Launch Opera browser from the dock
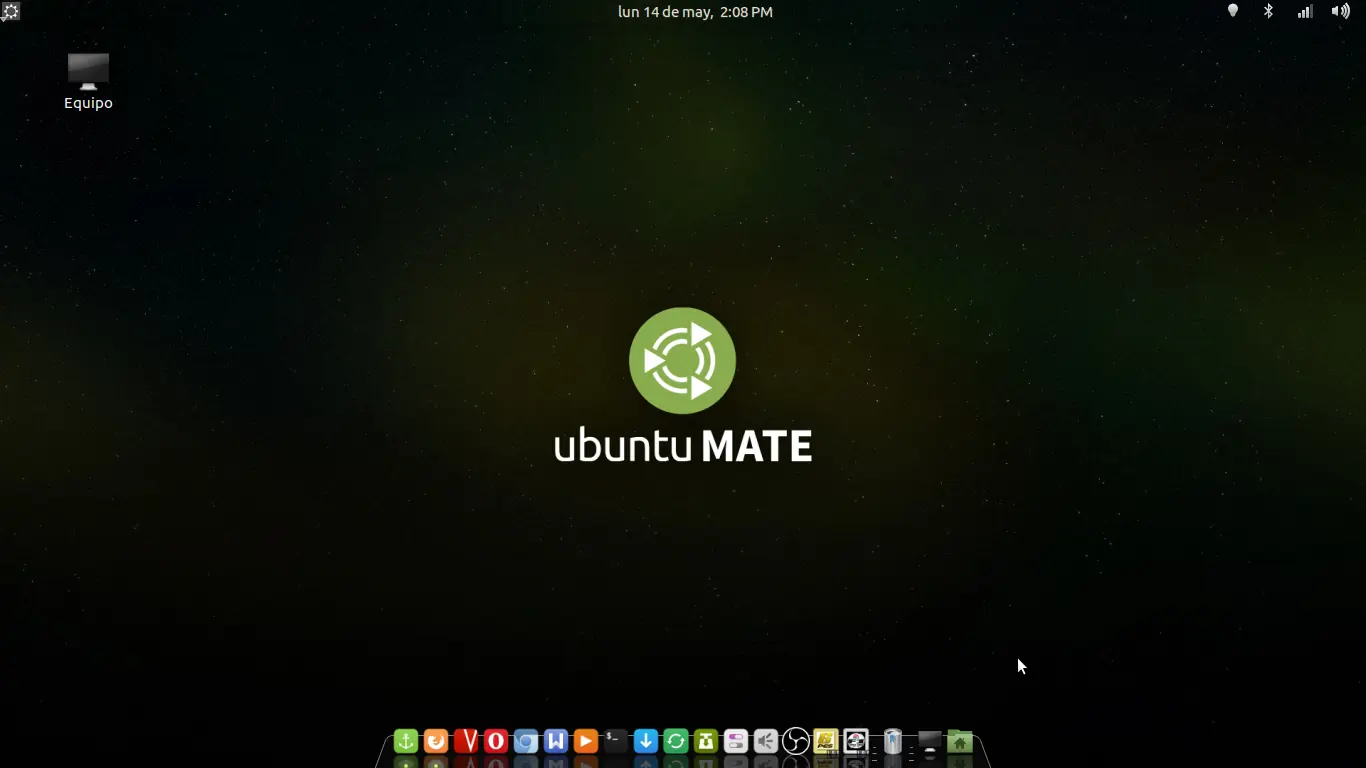 pyautogui.click(x=495, y=741)
